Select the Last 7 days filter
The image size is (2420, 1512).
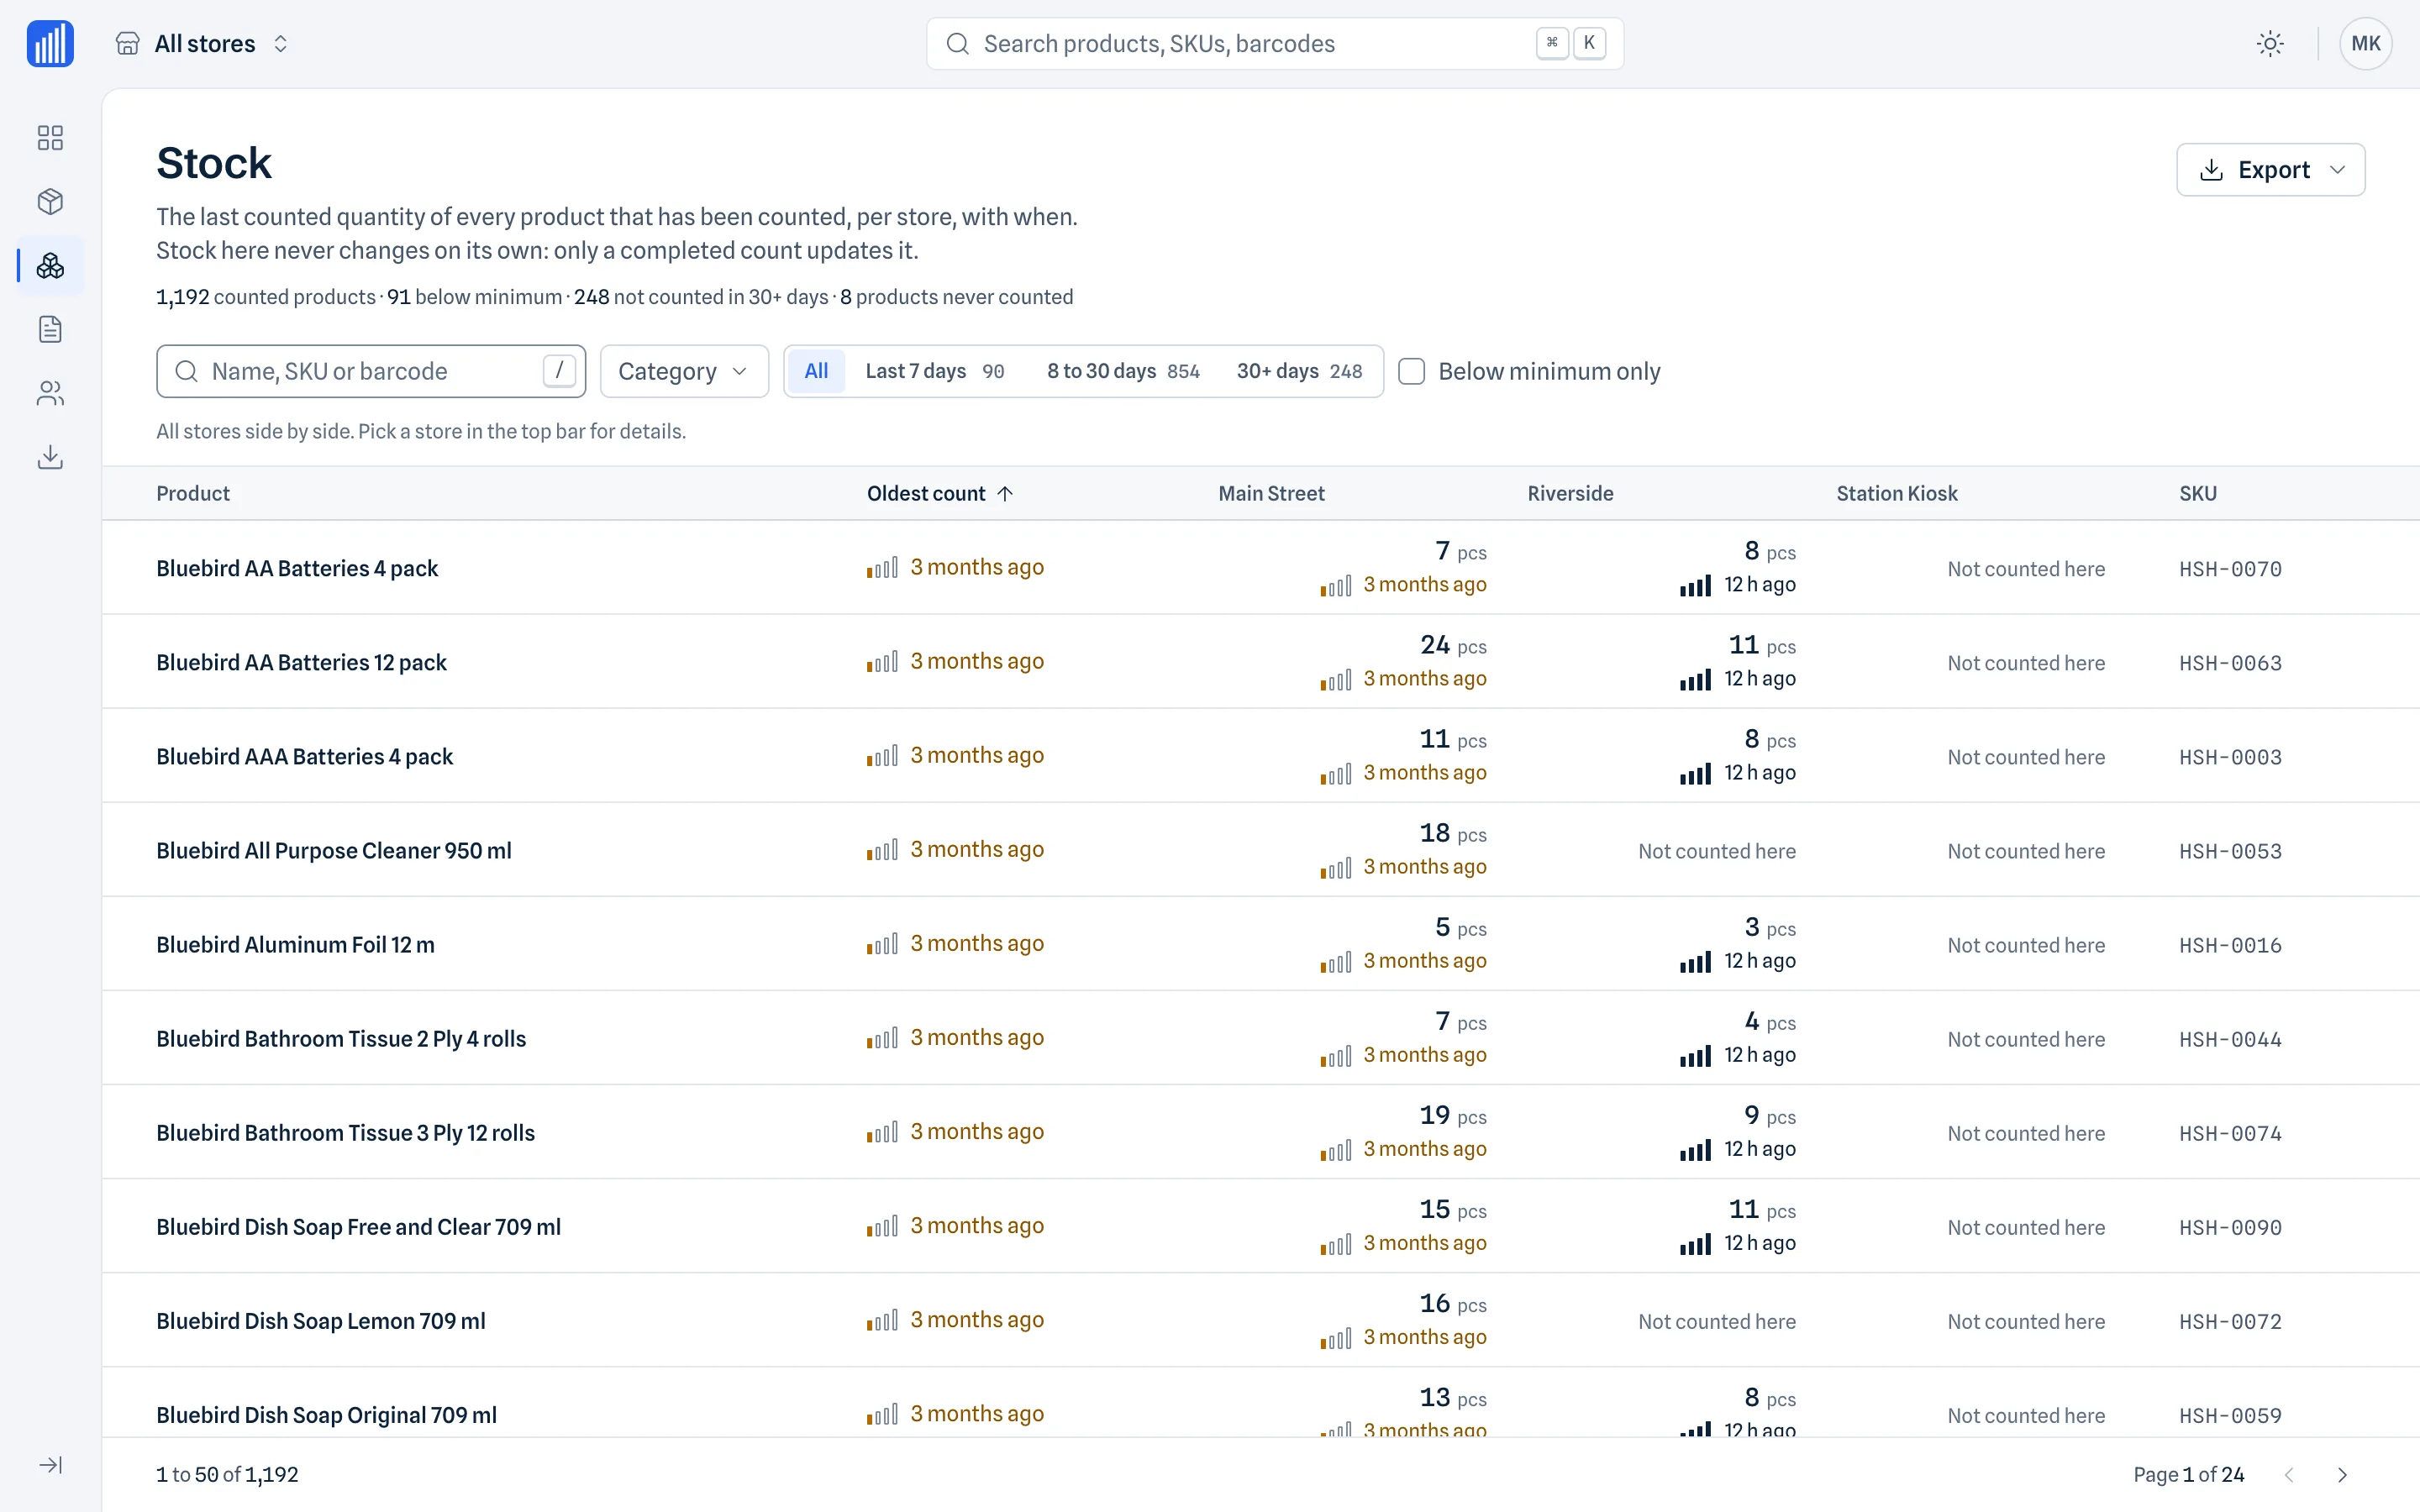tap(934, 371)
